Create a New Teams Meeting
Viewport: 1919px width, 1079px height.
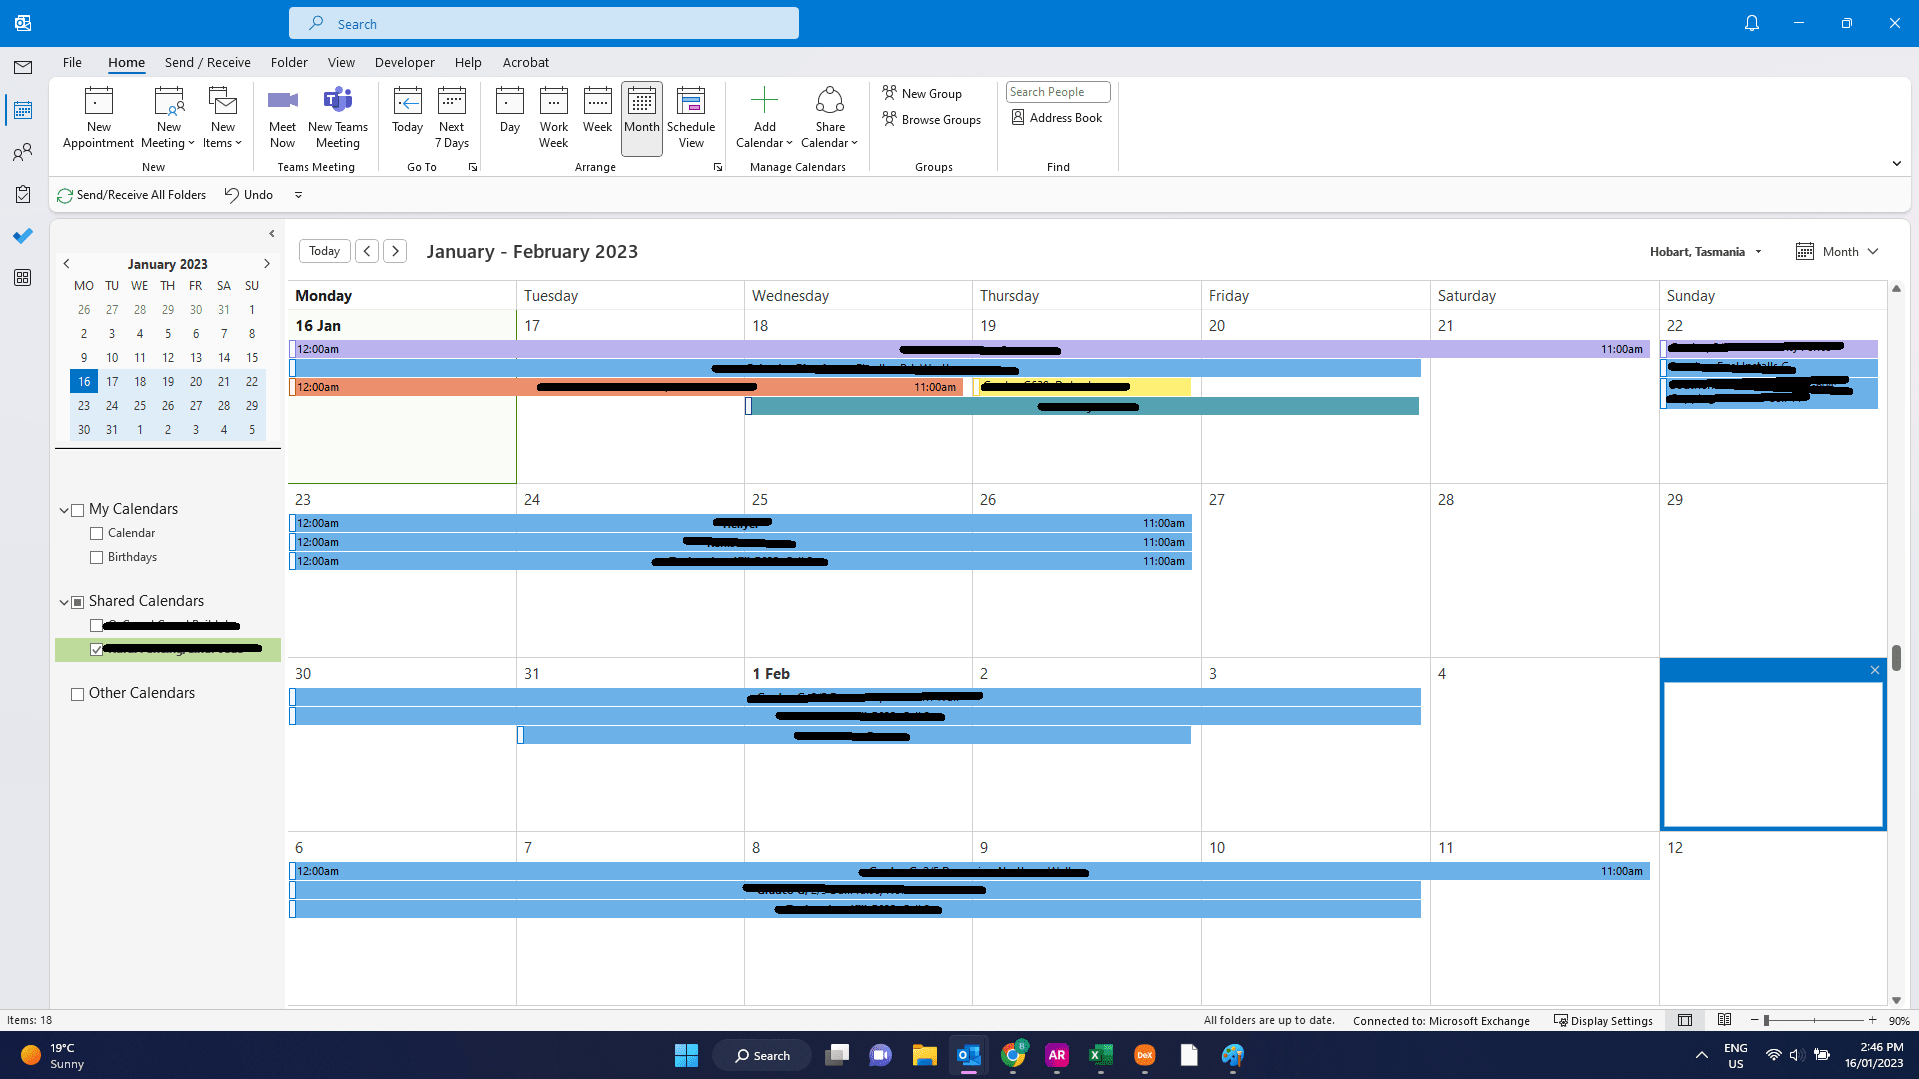pyautogui.click(x=338, y=118)
